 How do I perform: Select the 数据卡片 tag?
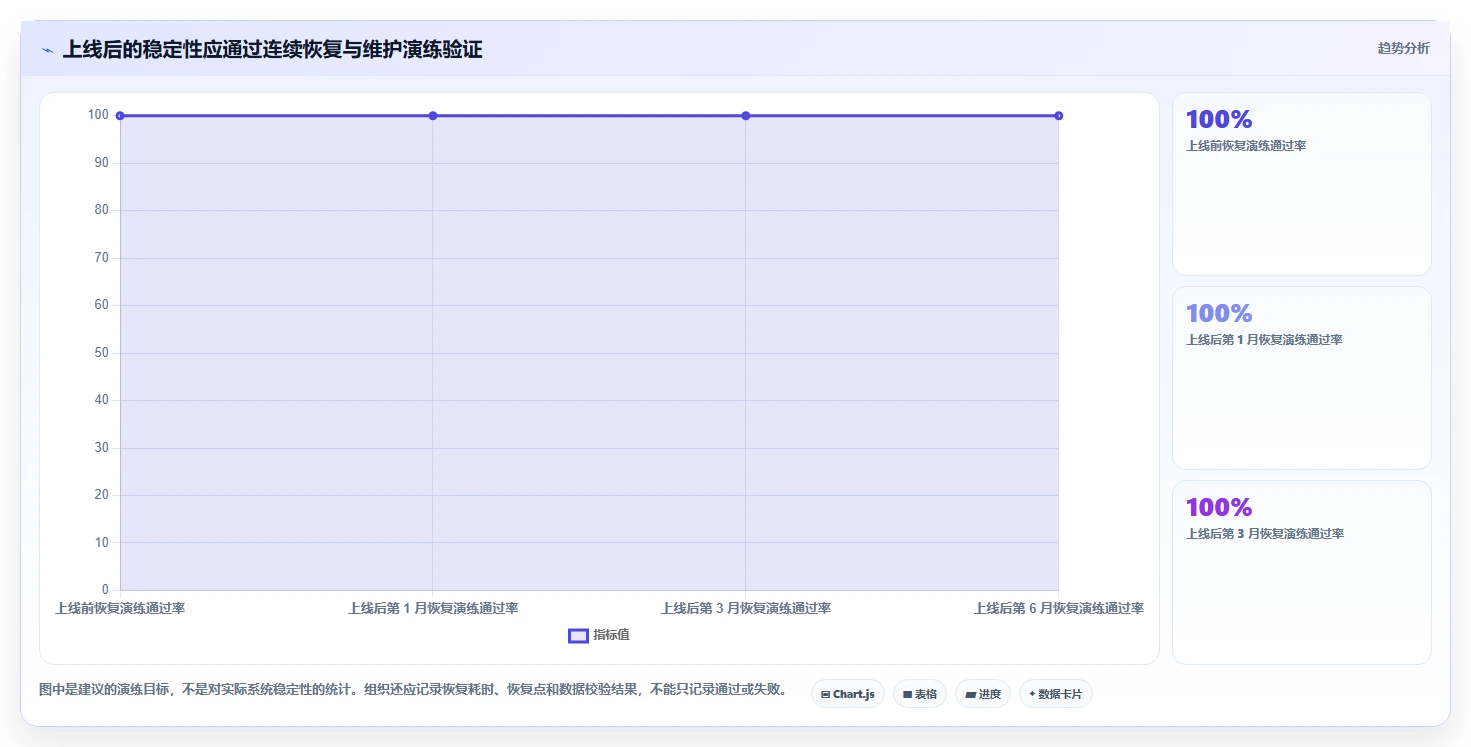tap(1056, 694)
